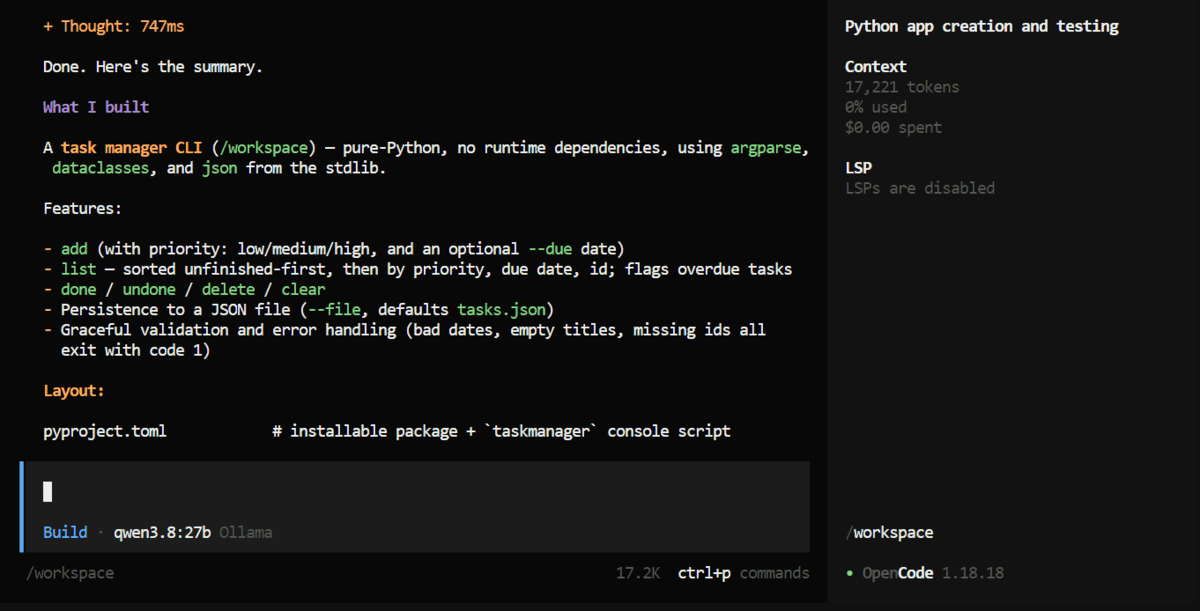Click the installable package comment text
The width and height of the screenshot is (1200, 611).
[x=501, y=431]
